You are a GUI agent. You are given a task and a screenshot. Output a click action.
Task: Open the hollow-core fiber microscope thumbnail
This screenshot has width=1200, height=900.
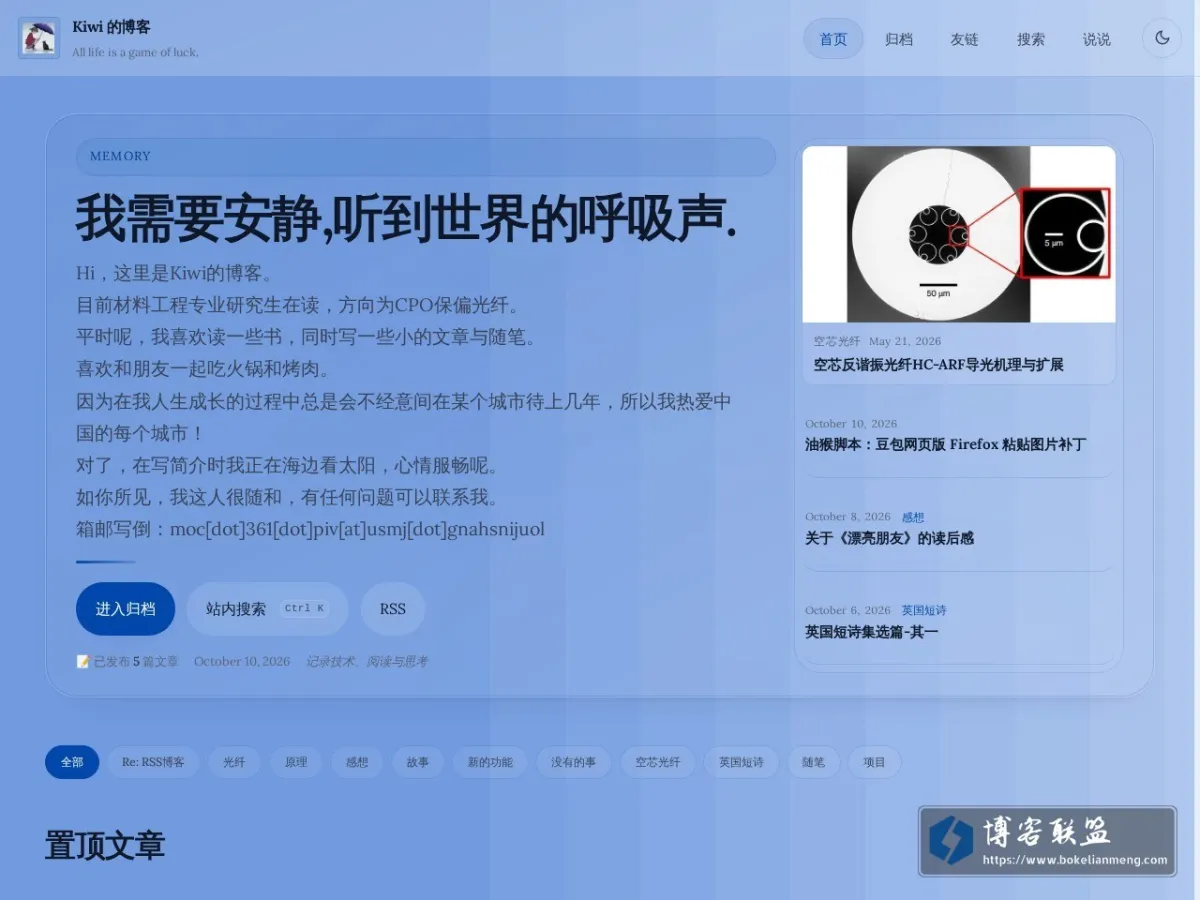[x=959, y=234]
